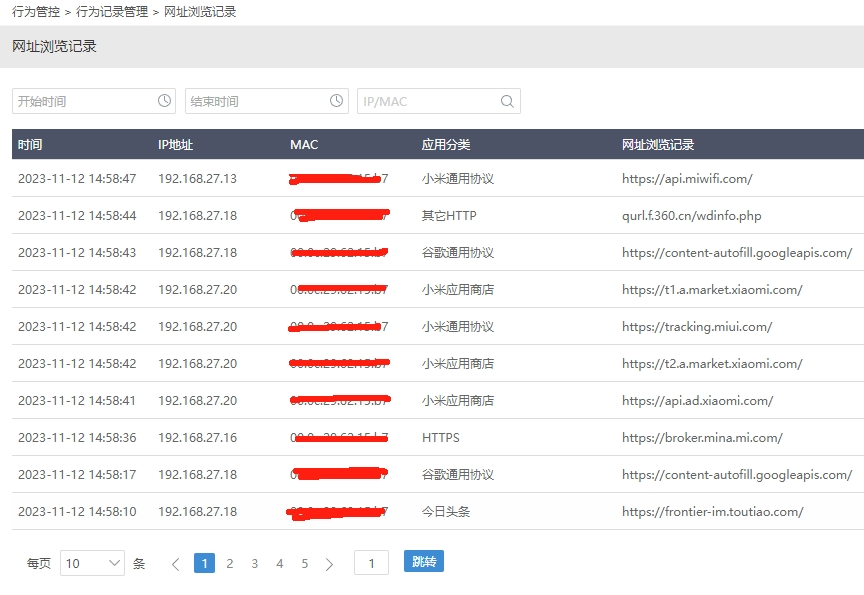Click the 时间 column header
The image size is (864, 595).
coord(30,144)
